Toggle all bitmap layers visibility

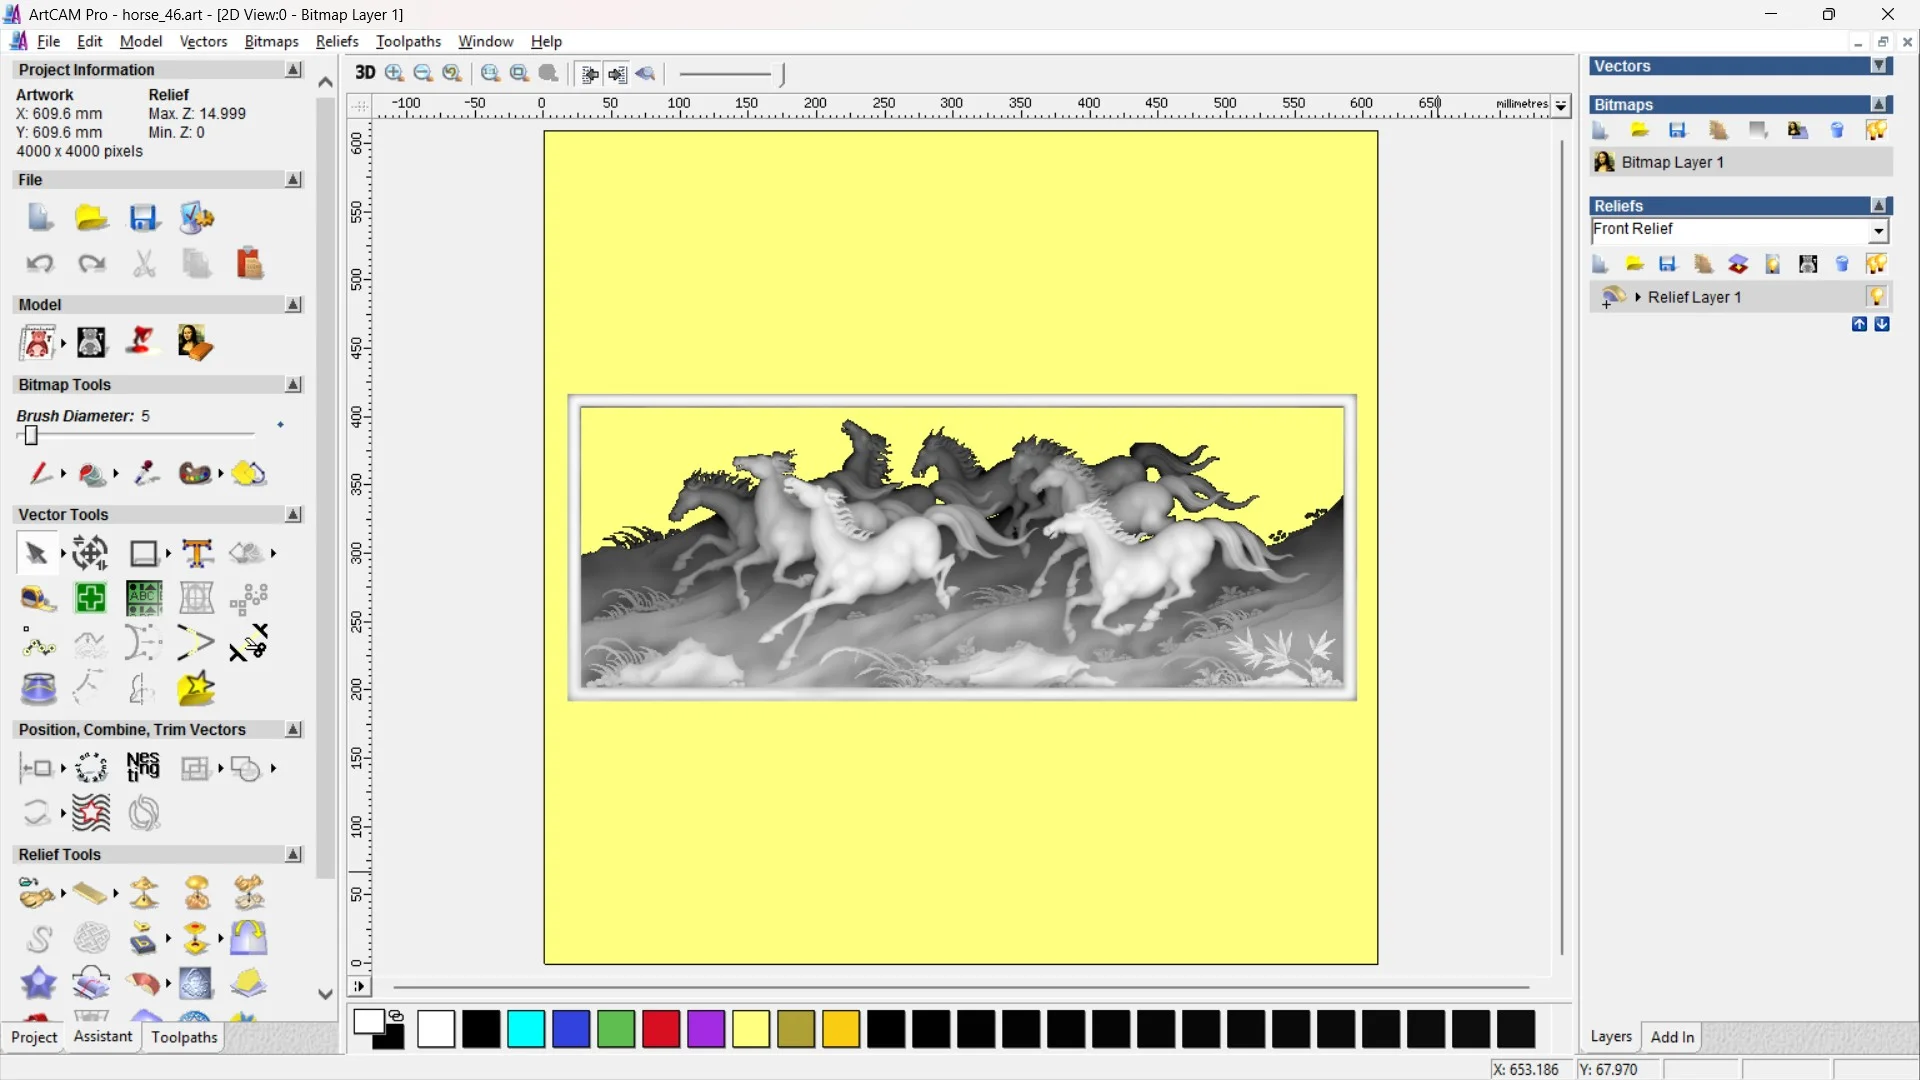pos(1876,130)
